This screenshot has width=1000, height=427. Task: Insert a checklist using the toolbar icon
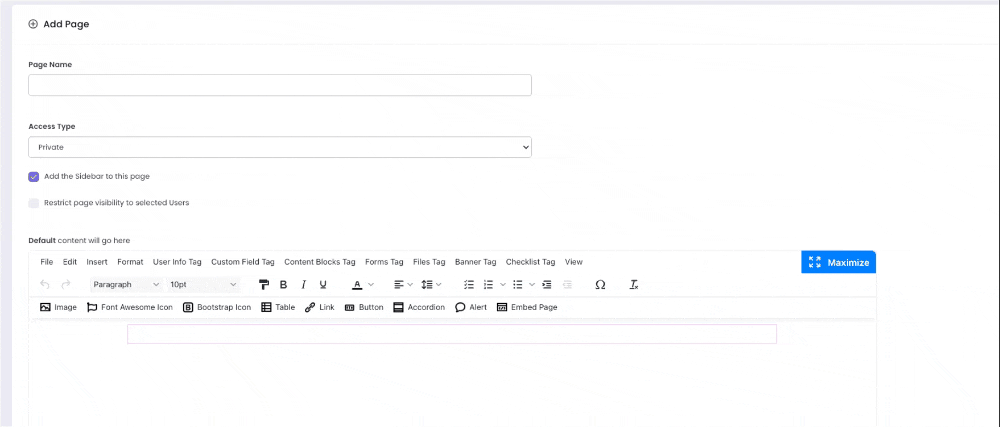coord(469,285)
